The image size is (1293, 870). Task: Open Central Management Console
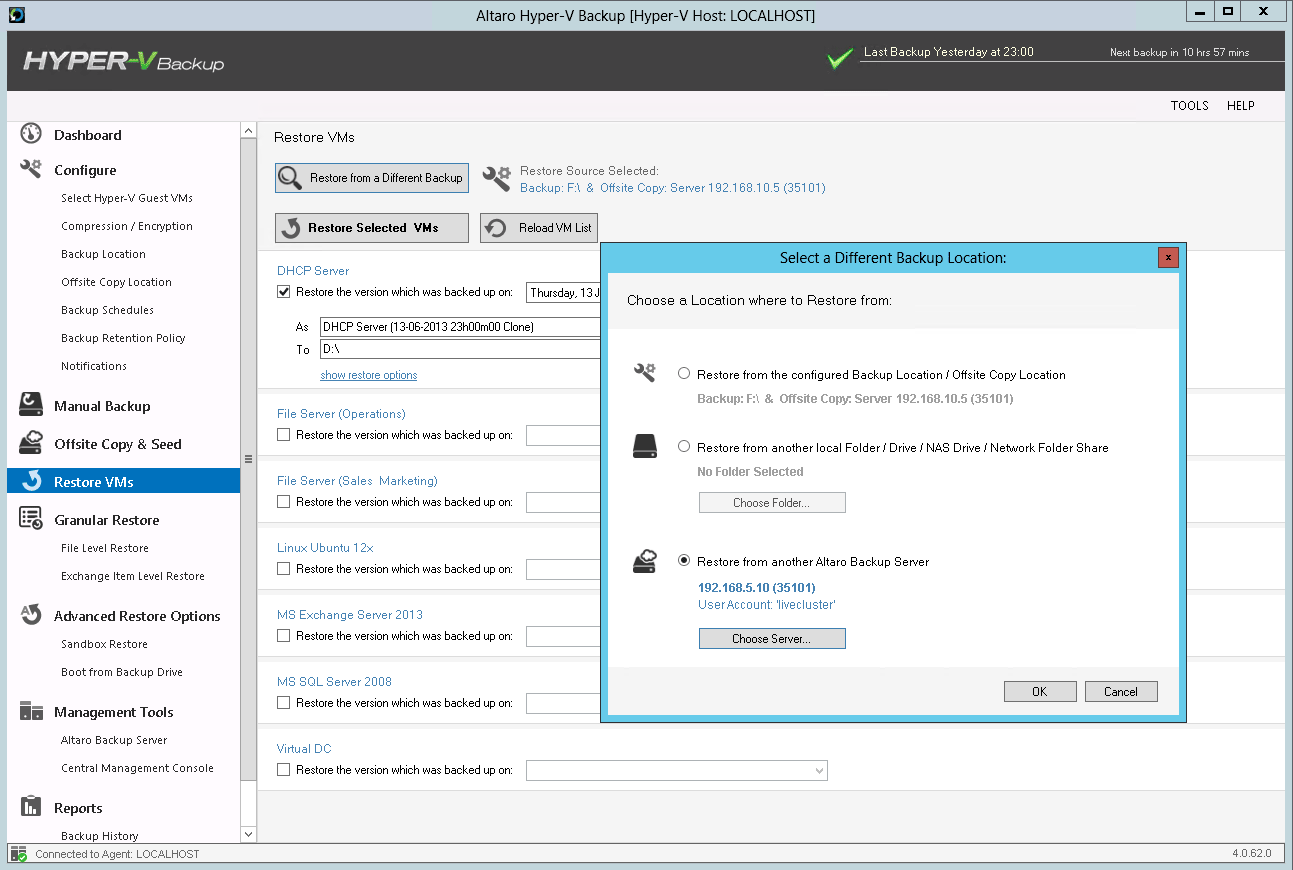(137, 768)
